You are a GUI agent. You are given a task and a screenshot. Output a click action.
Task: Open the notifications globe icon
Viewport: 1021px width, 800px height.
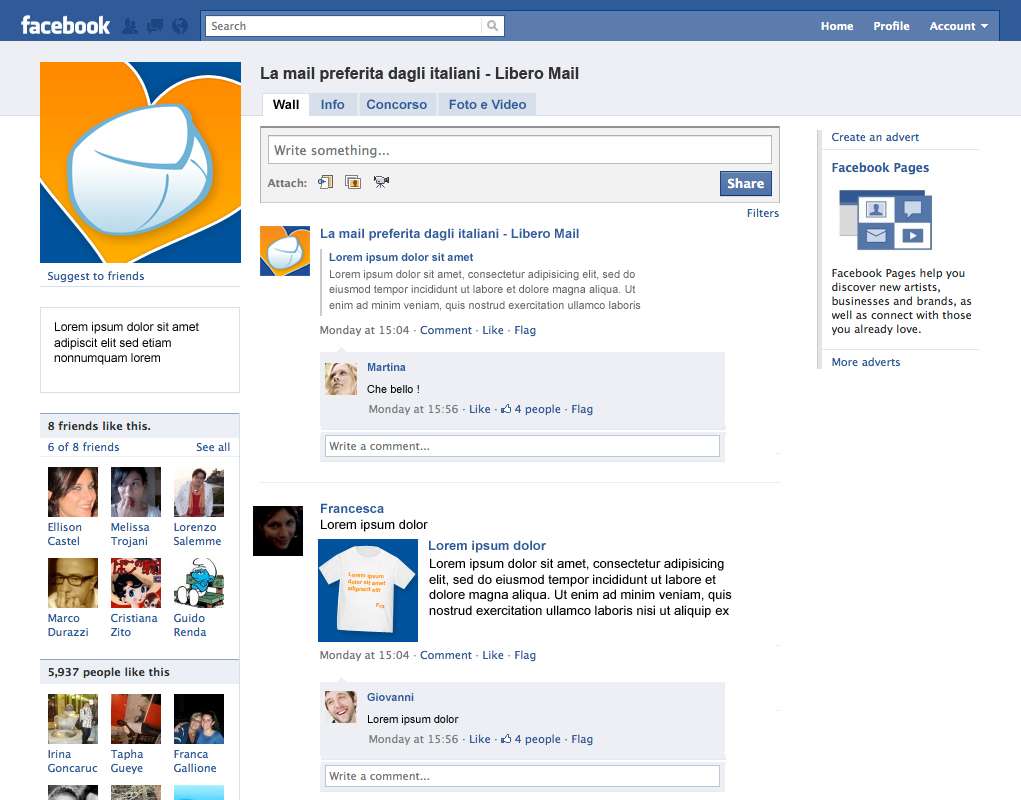(x=180, y=26)
